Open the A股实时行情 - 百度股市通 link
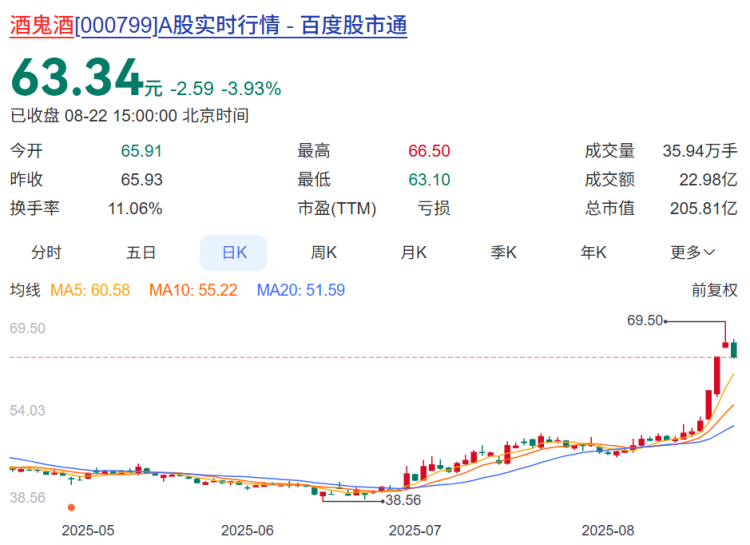Viewport: 750px width, 545px height. pyautogui.click(x=282, y=25)
